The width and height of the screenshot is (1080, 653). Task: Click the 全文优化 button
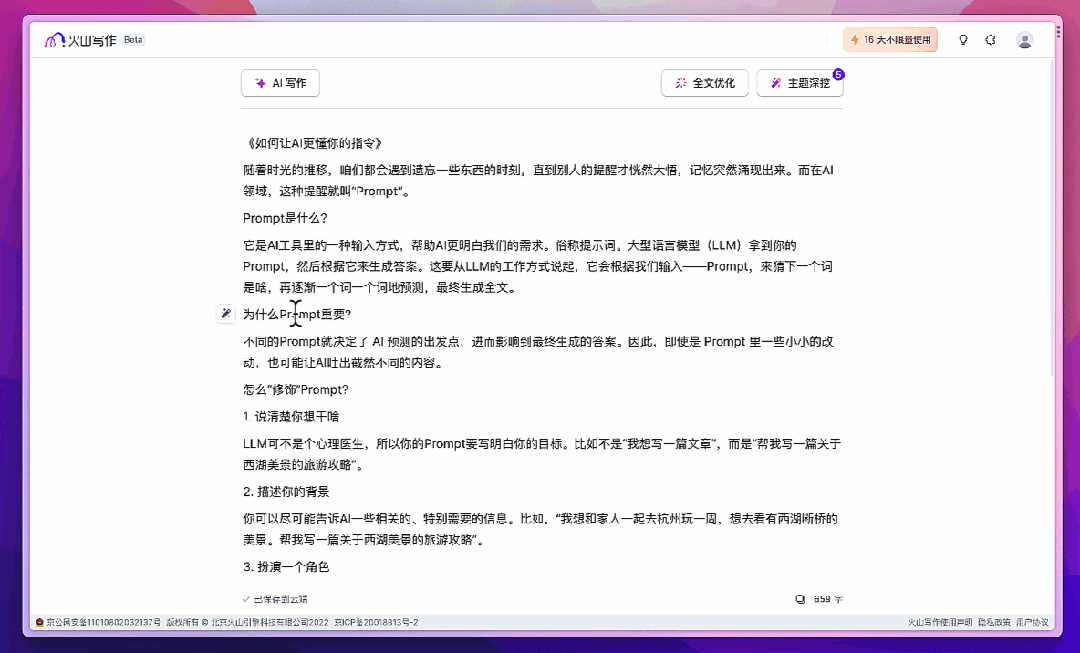tap(704, 83)
